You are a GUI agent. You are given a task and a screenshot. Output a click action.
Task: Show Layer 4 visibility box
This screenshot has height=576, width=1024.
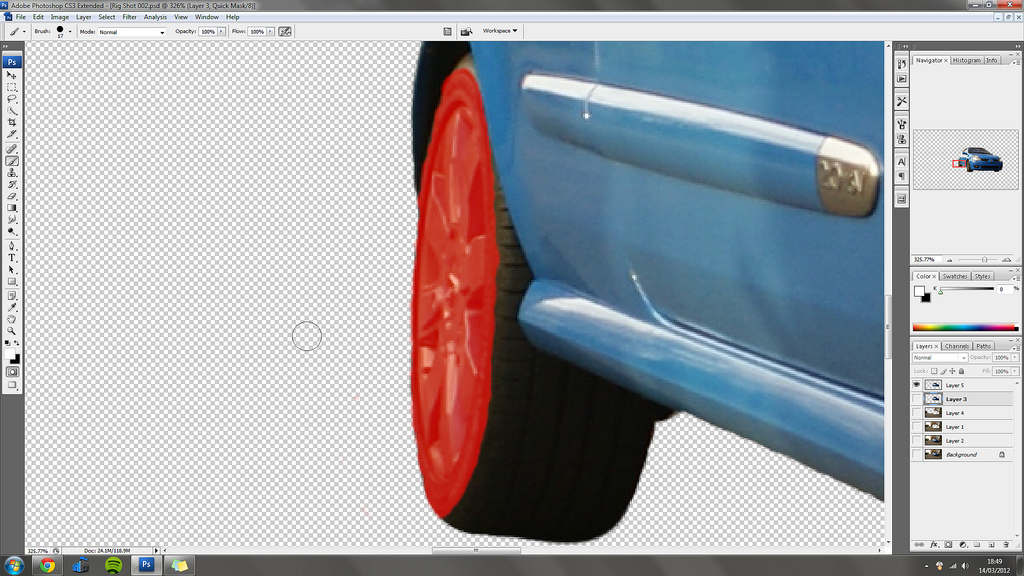(x=916, y=413)
